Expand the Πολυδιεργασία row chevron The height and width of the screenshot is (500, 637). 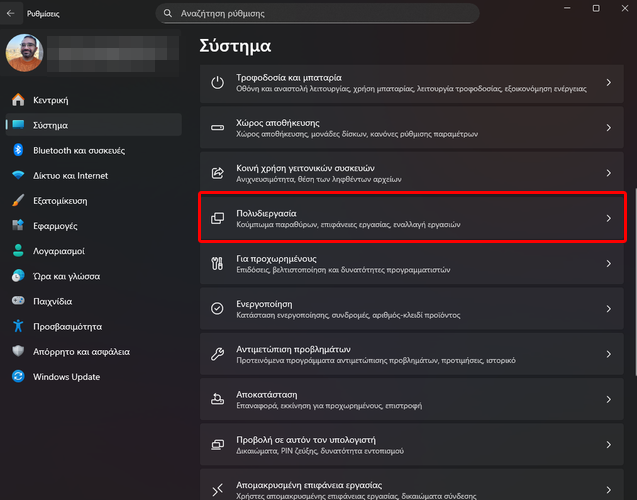pyautogui.click(x=608, y=218)
